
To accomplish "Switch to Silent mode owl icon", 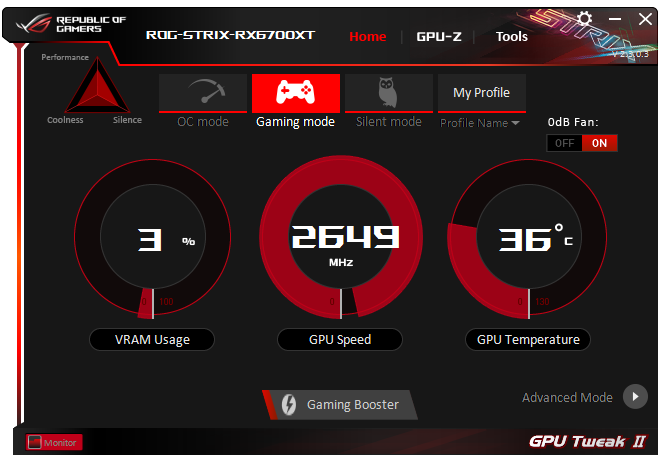I will pos(389,93).
